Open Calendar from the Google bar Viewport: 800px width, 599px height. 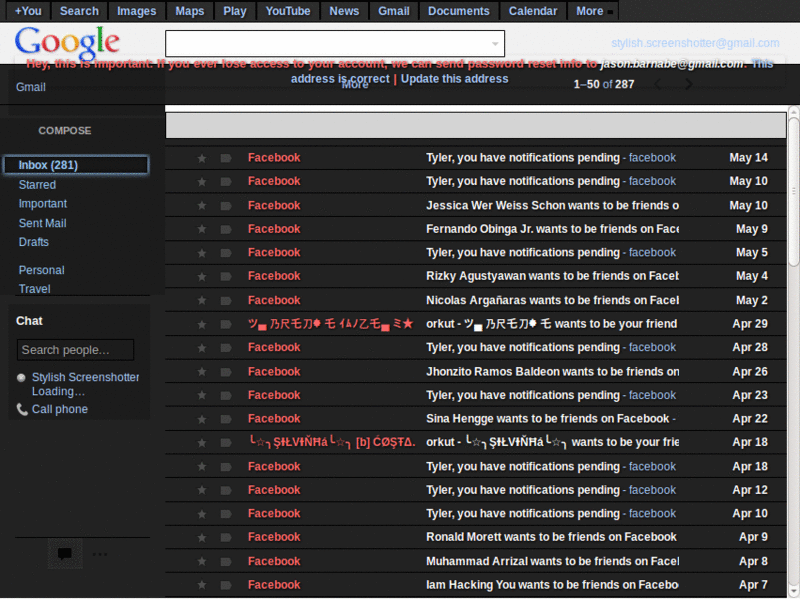(533, 11)
